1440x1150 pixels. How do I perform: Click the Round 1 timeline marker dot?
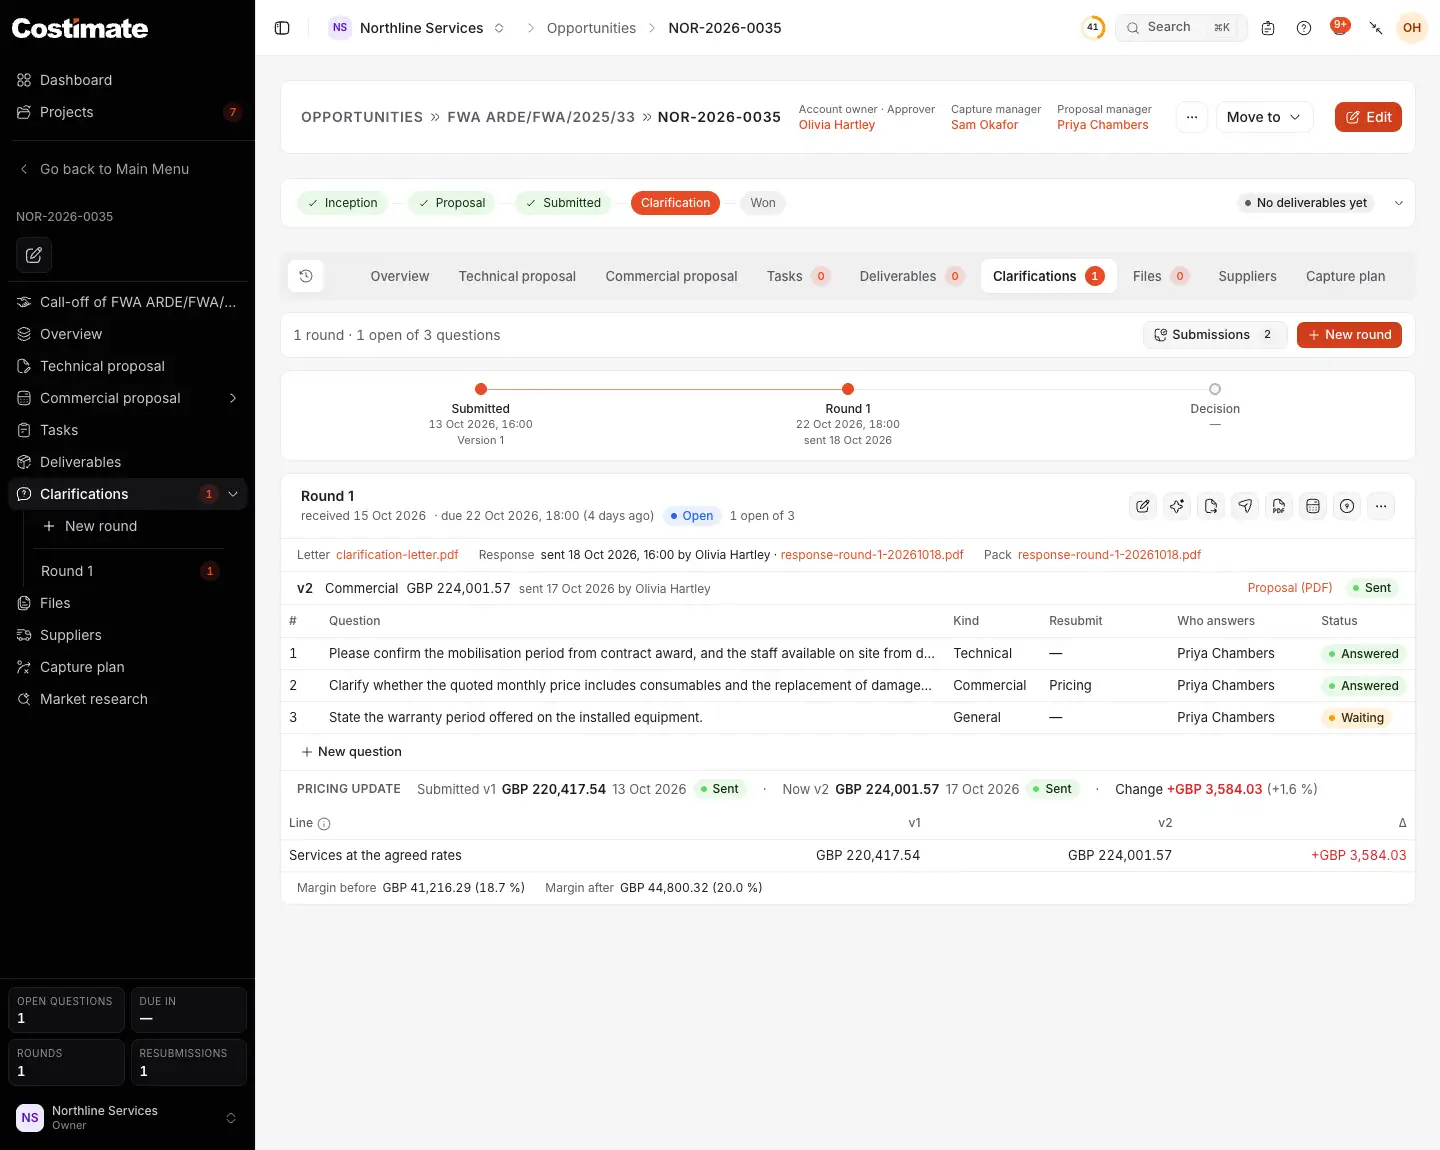[848, 389]
